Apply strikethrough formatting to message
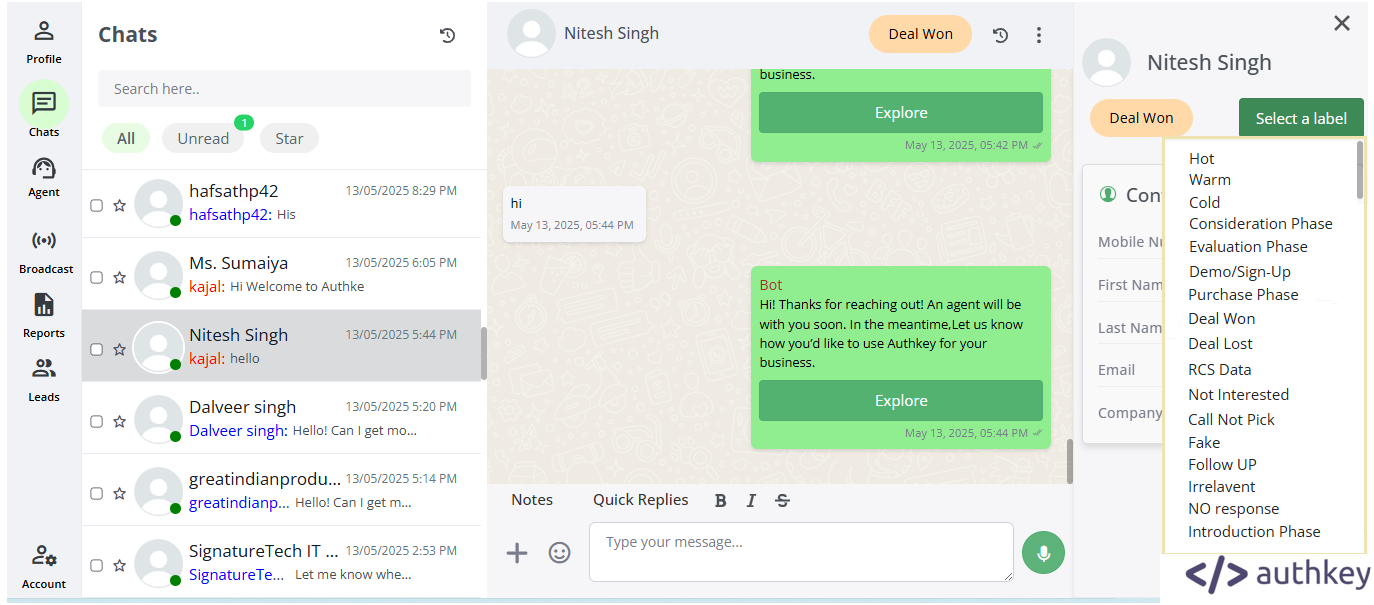This screenshot has height=605, width=1374. click(x=783, y=501)
